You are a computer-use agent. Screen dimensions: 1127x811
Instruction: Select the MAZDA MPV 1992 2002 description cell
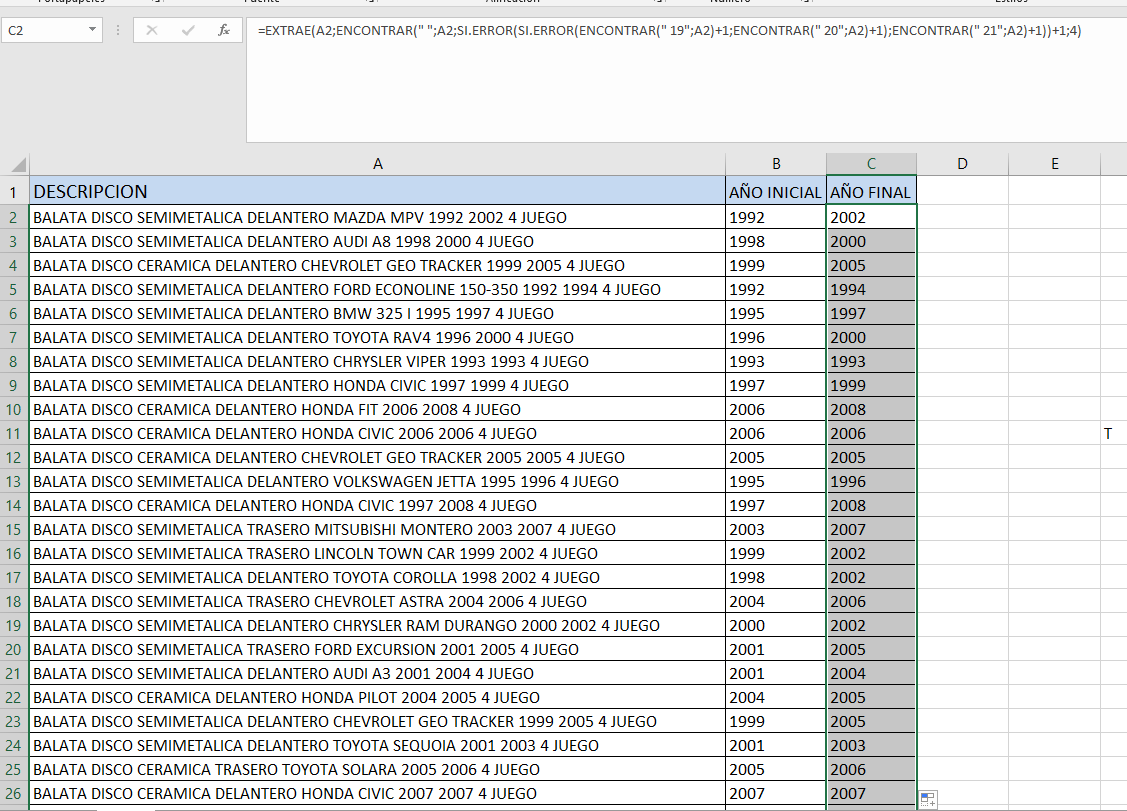point(377,217)
